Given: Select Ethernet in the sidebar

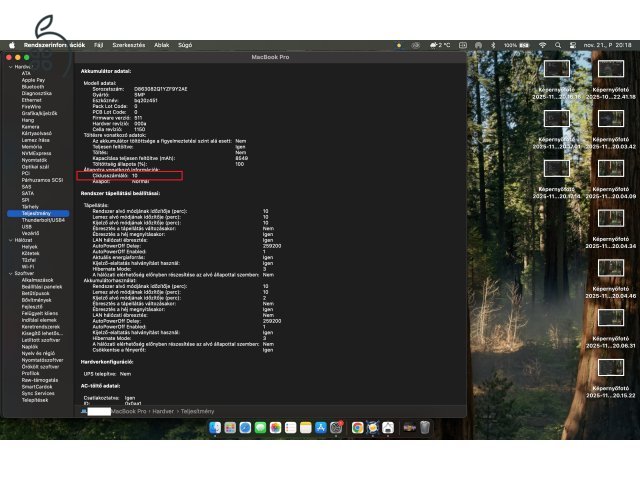Looking at the screenshot, I should pyautogui.click(x=31, y=100).
